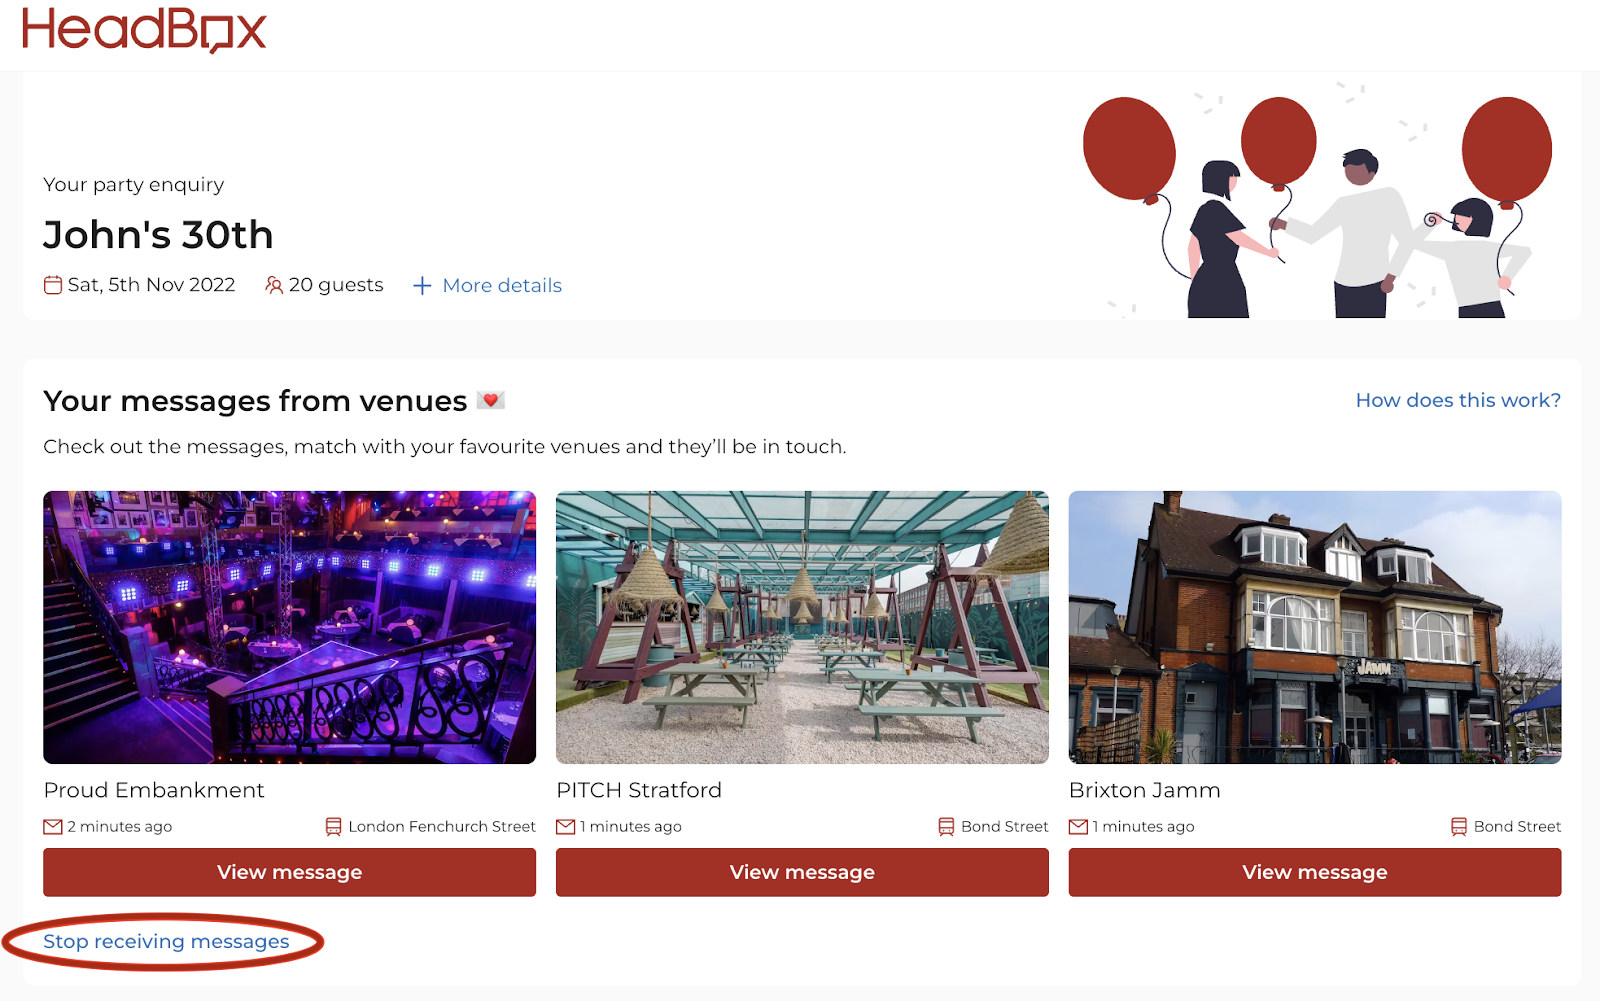Click the Proud Embankment venue name
The height and width of the screenshot is (1001, 1600).
154,790
